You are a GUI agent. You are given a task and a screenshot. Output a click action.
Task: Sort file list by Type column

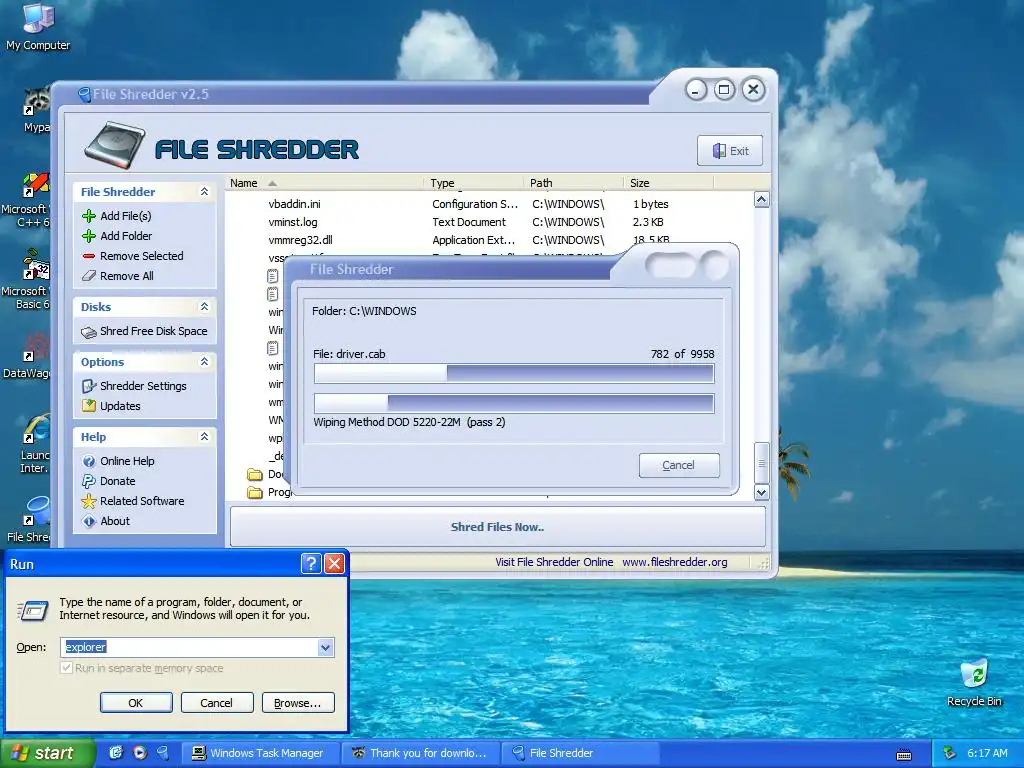(x=473, y=183)
